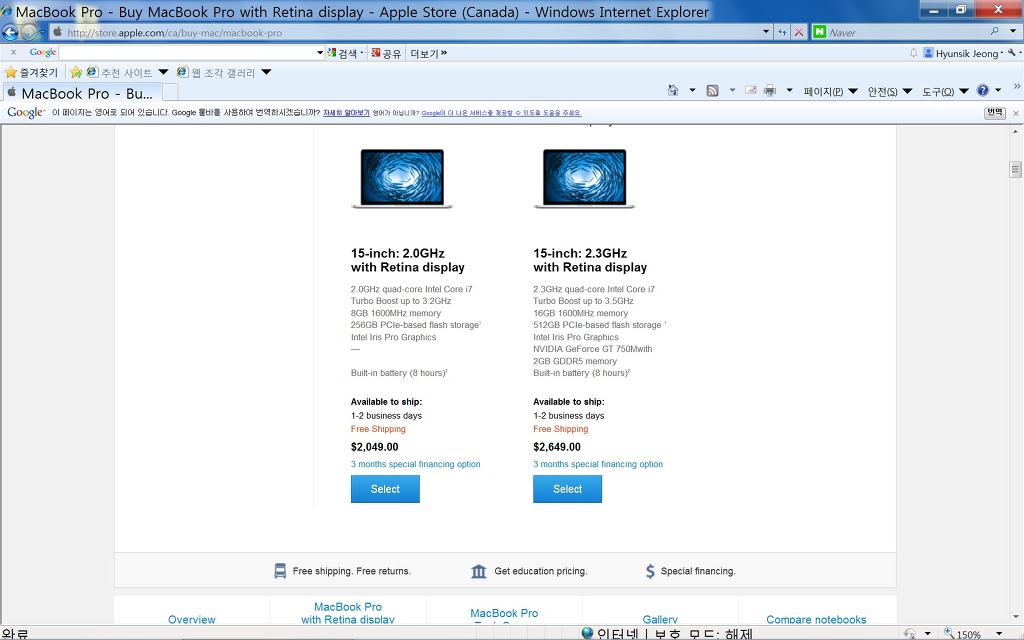Open the 웹 조각 갤러리 web slice link
The image size is (1024, 640).
(x=216, y=72)
